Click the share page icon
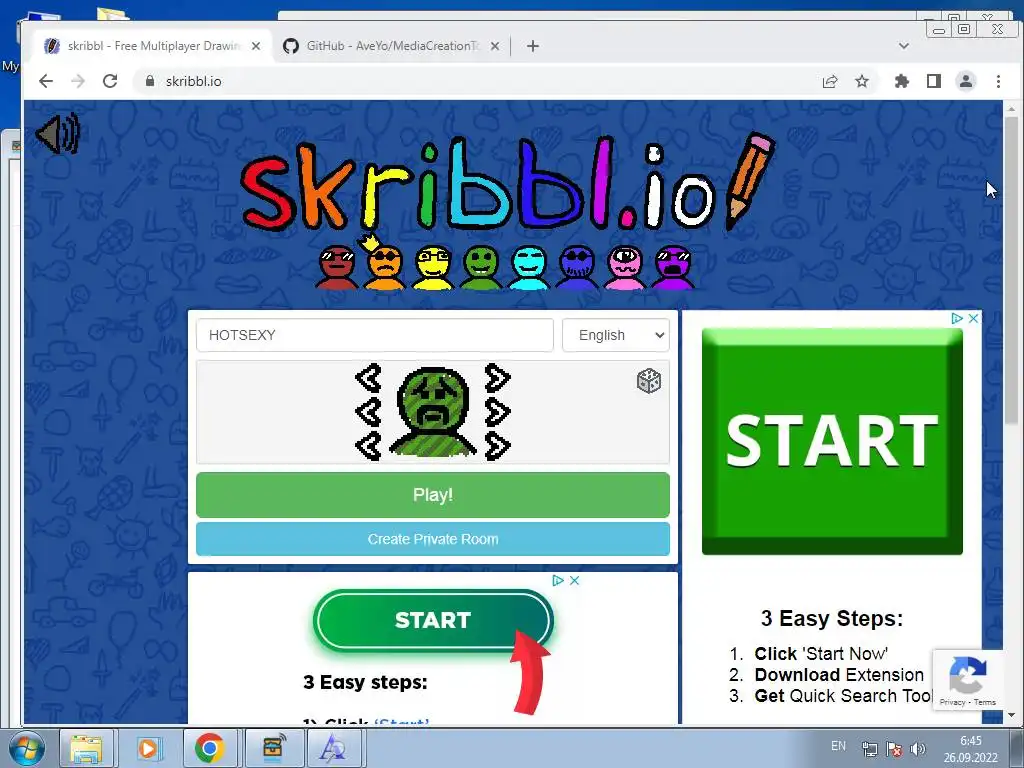Viewport: 1024px width, 768px height. coord(830,81)
